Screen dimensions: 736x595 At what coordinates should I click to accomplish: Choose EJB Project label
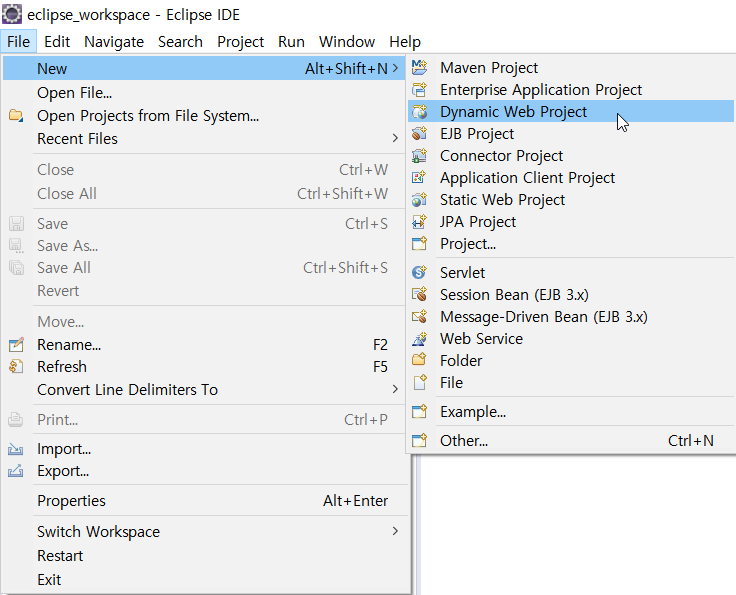click(x=477, y=134)
